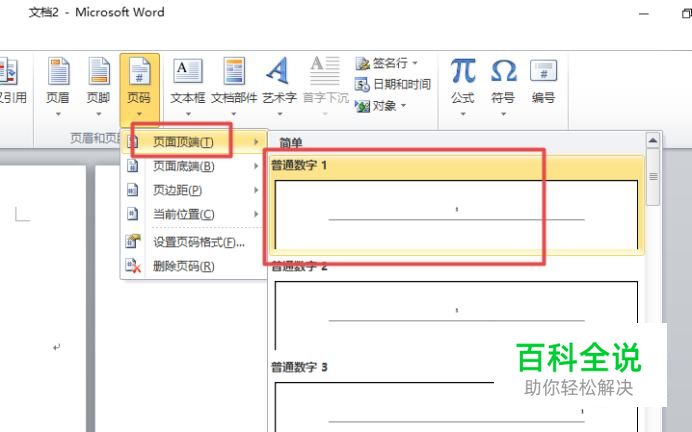Expand the 当前位置 submenu arrow
The height and width of the screenshot is (432, 692).
click(x=256, y=214)
